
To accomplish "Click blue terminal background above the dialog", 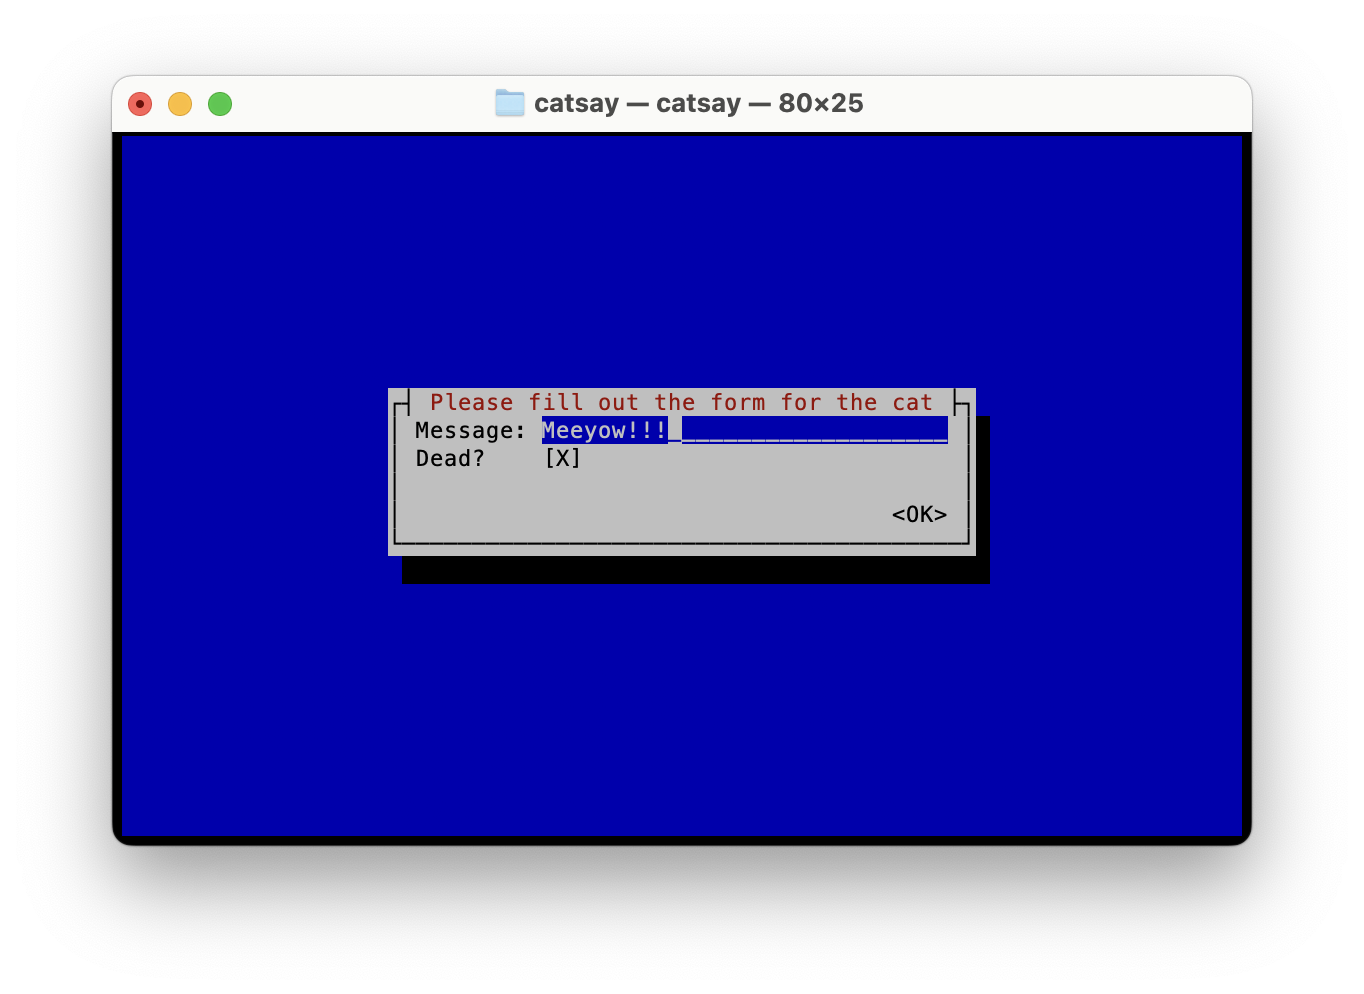I will pos(681,260).
